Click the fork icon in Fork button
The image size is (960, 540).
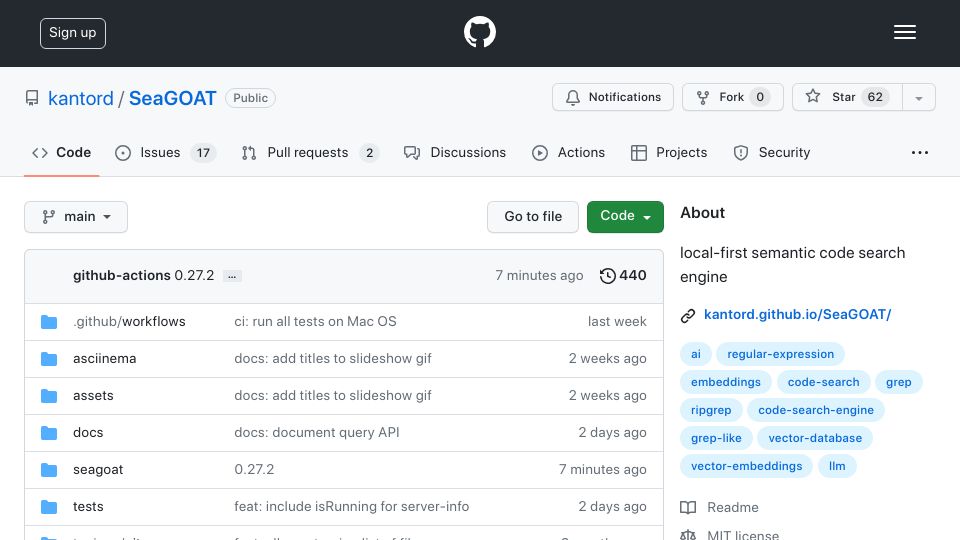(703, 97)
